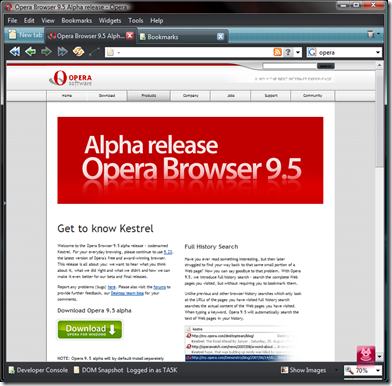Focus the search field containing 'opera'
Image resolution: width=392 pixels, height=386 pixels.
pos(345,53)
